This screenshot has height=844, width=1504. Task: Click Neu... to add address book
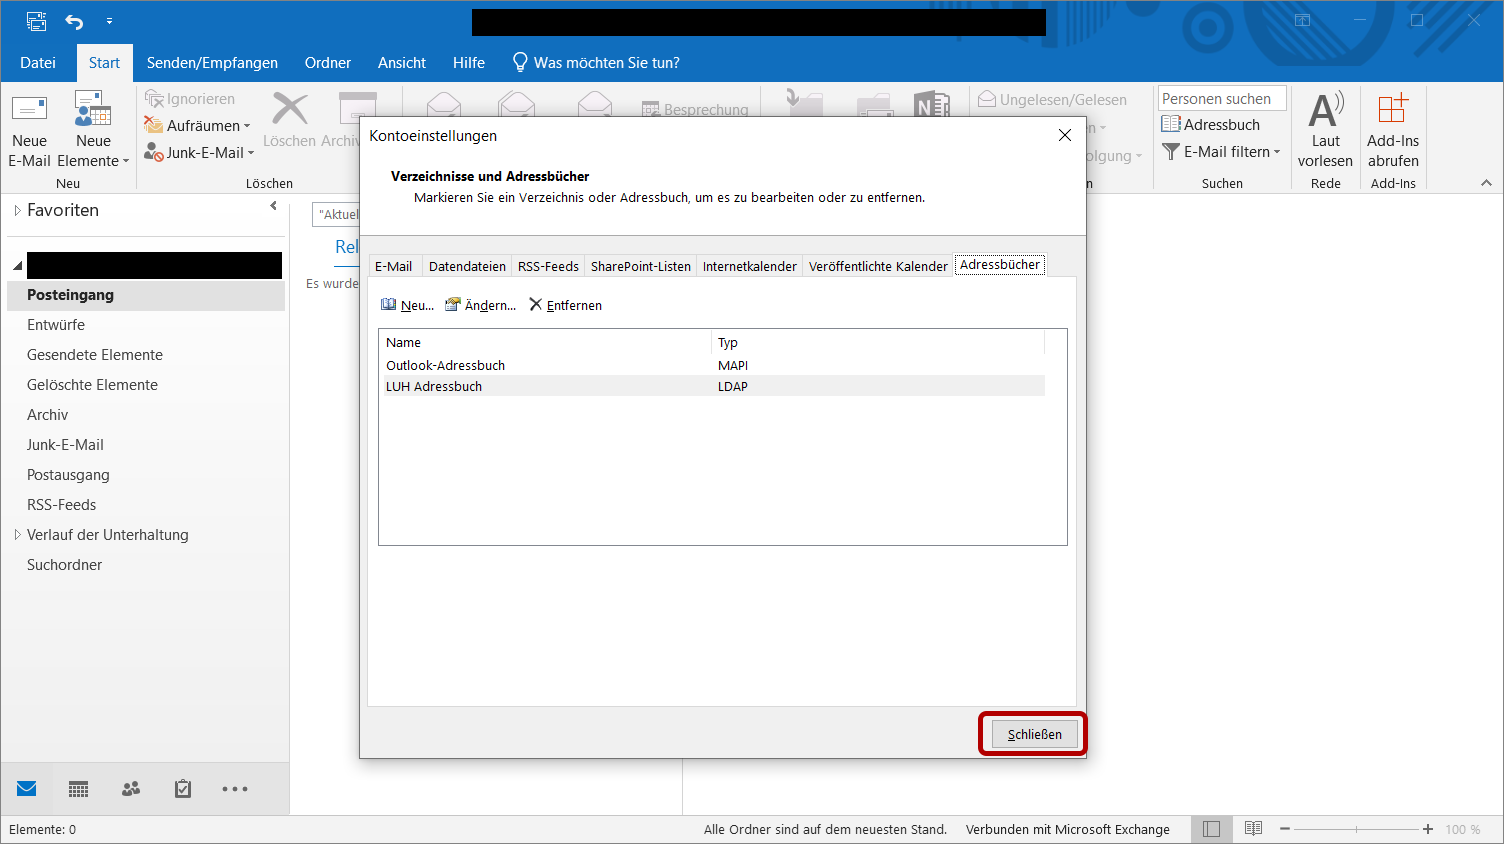click(407, 305)
